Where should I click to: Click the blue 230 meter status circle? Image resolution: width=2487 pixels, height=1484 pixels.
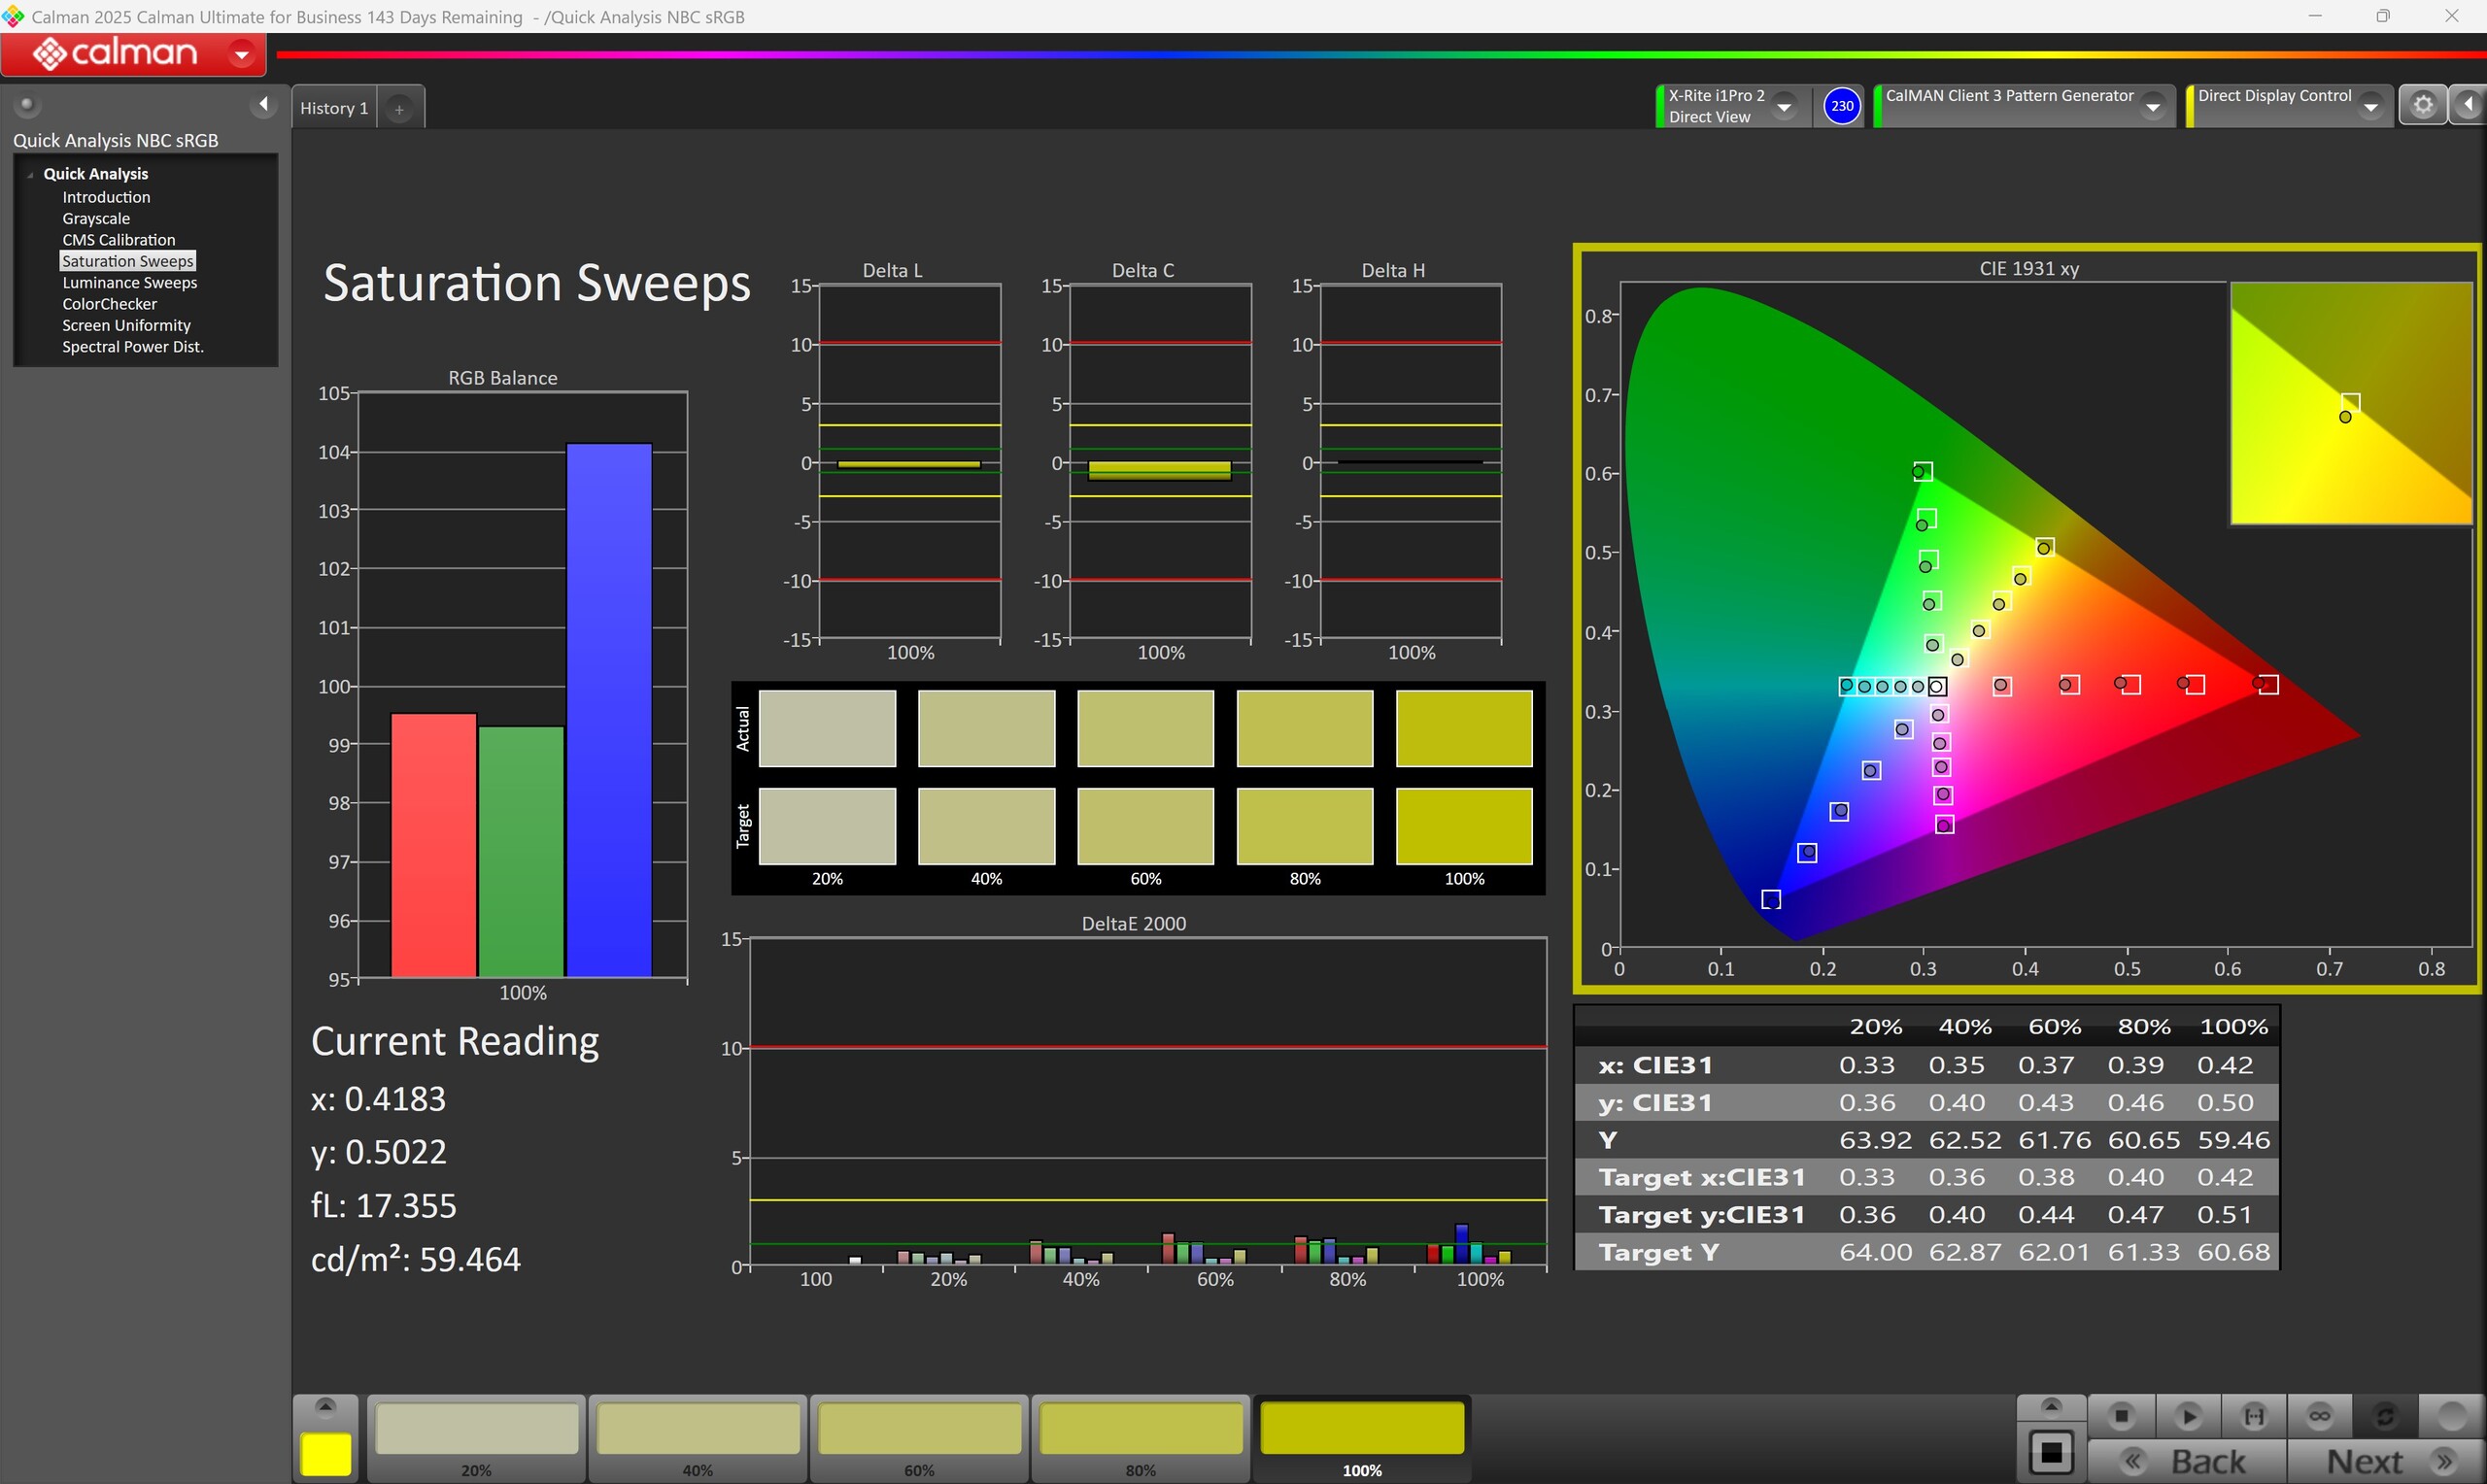coord(1841,105)
